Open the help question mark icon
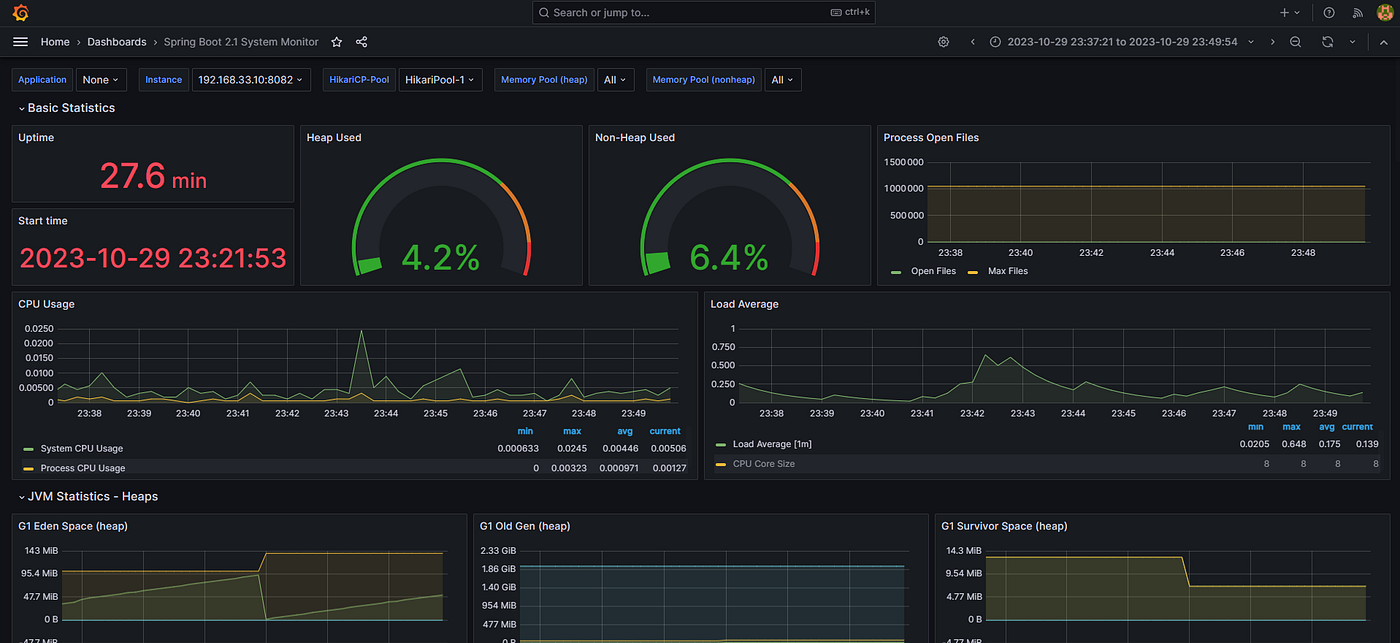1400x643 pixels. [x=1329, y=13]
